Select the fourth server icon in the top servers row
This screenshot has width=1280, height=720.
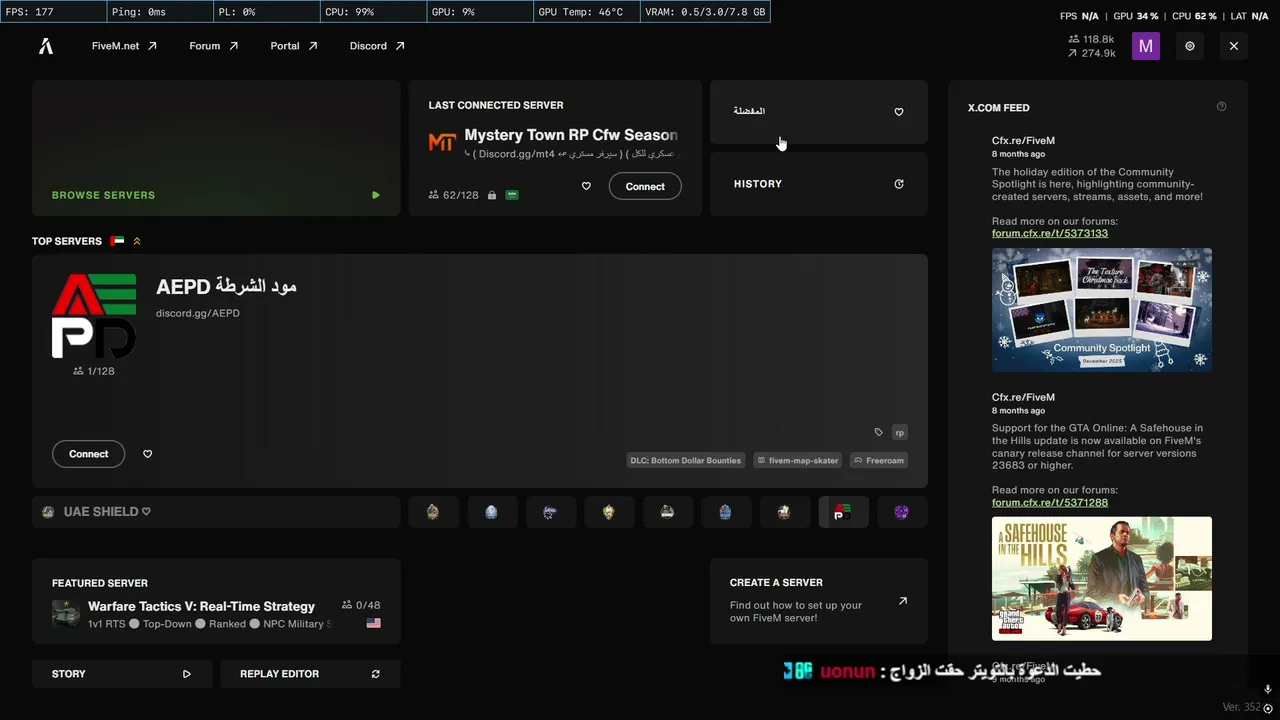[609, 512]
